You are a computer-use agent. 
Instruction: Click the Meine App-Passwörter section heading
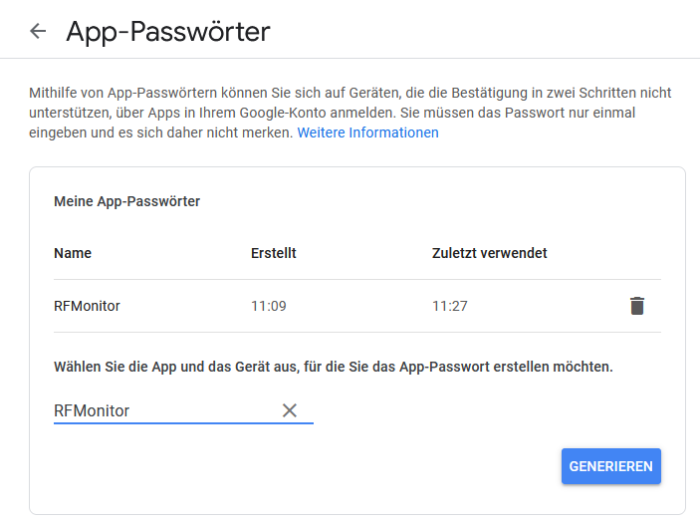click(127, 201)
